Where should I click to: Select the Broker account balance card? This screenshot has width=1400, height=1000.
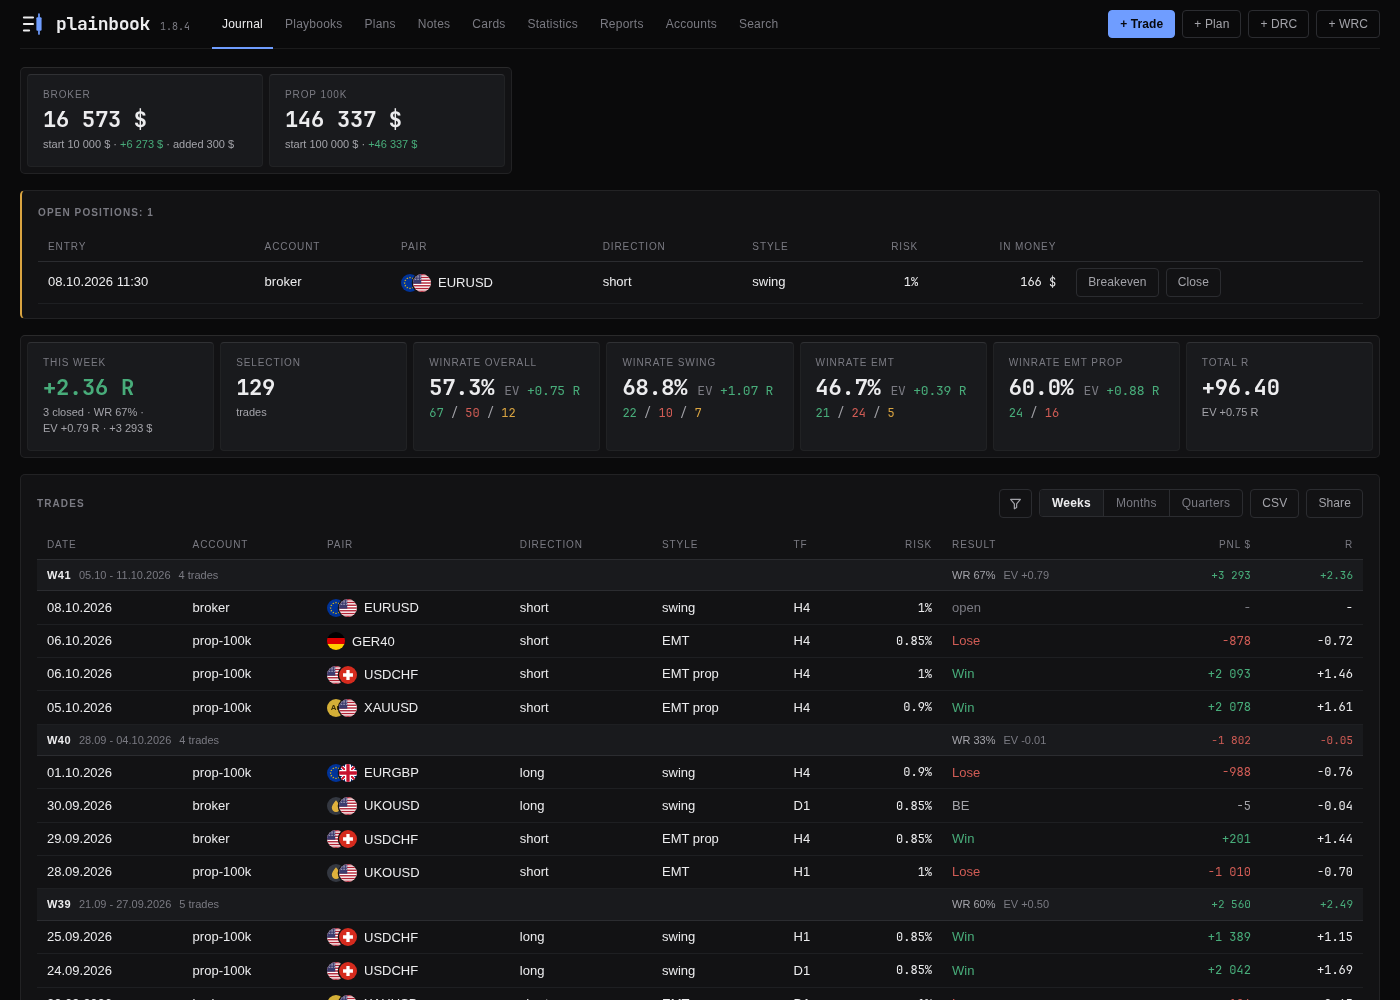(x=145, y=120)
